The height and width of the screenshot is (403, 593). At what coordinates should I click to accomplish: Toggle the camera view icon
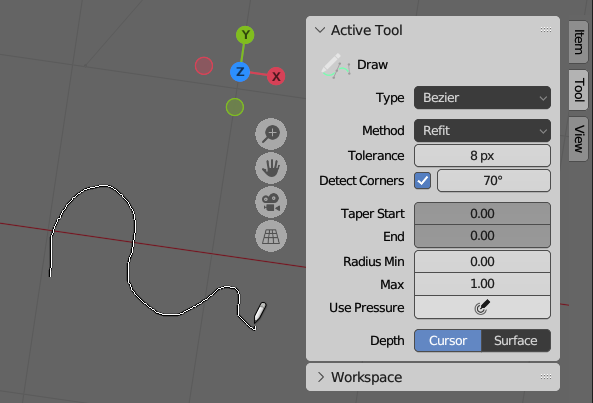pyautogui.click(x=271, y=202)
